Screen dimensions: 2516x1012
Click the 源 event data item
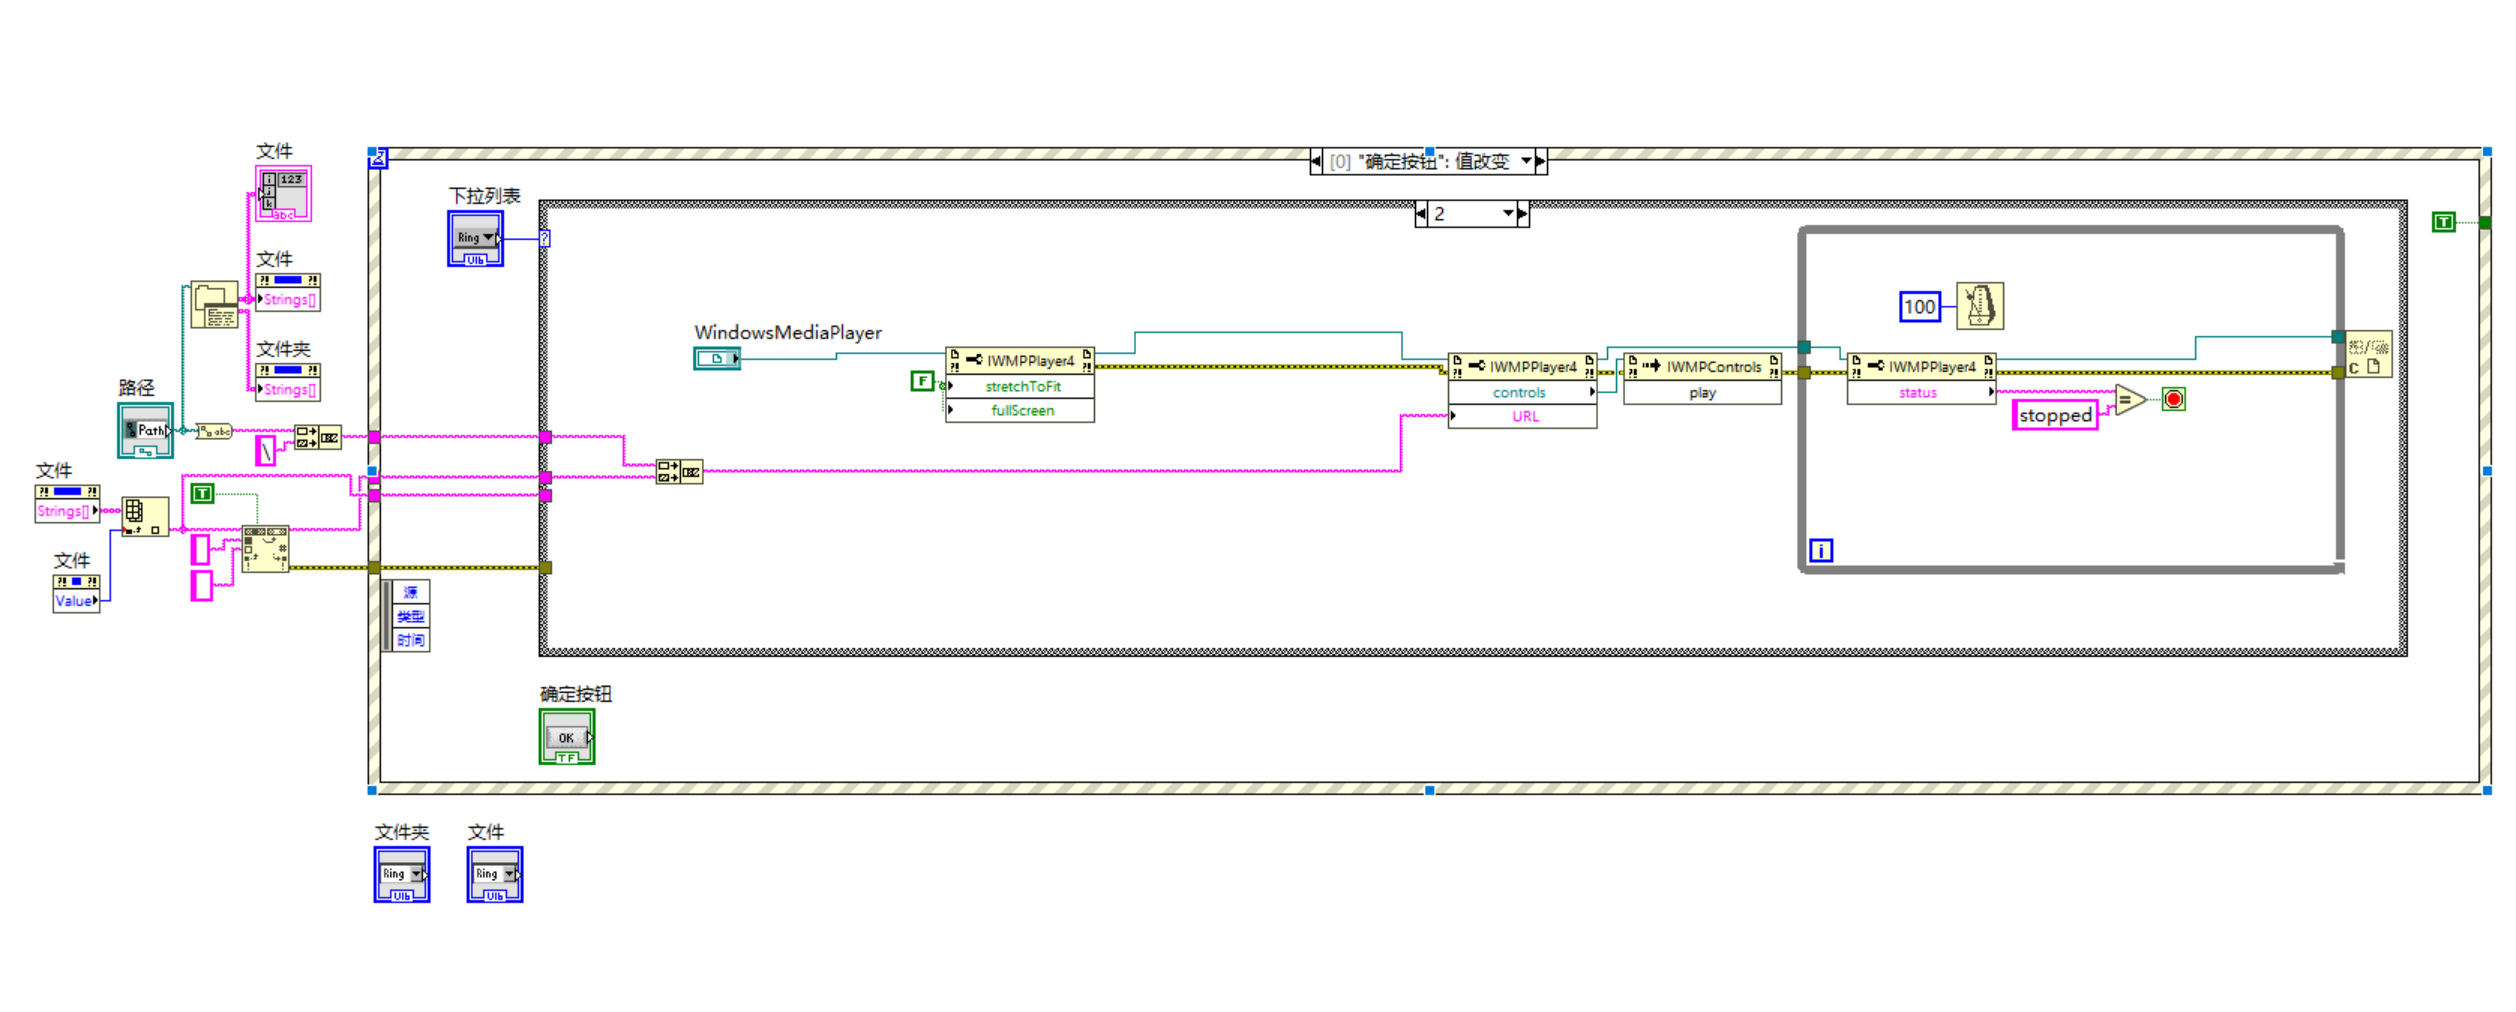(x=410, y=593)
